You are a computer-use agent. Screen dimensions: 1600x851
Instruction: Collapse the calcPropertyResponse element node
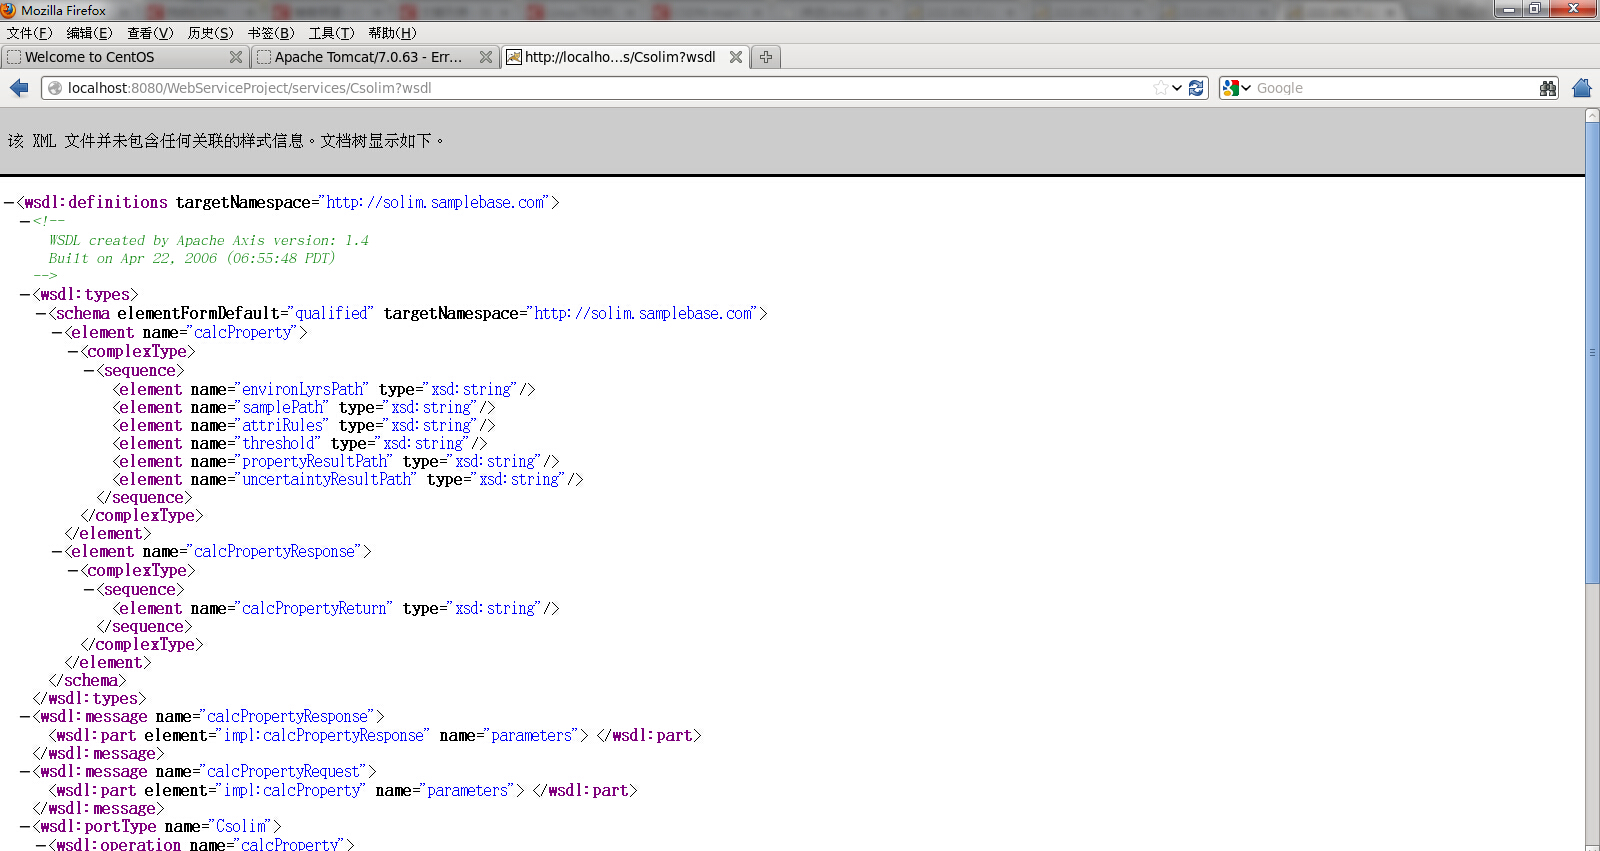(57, 552)
